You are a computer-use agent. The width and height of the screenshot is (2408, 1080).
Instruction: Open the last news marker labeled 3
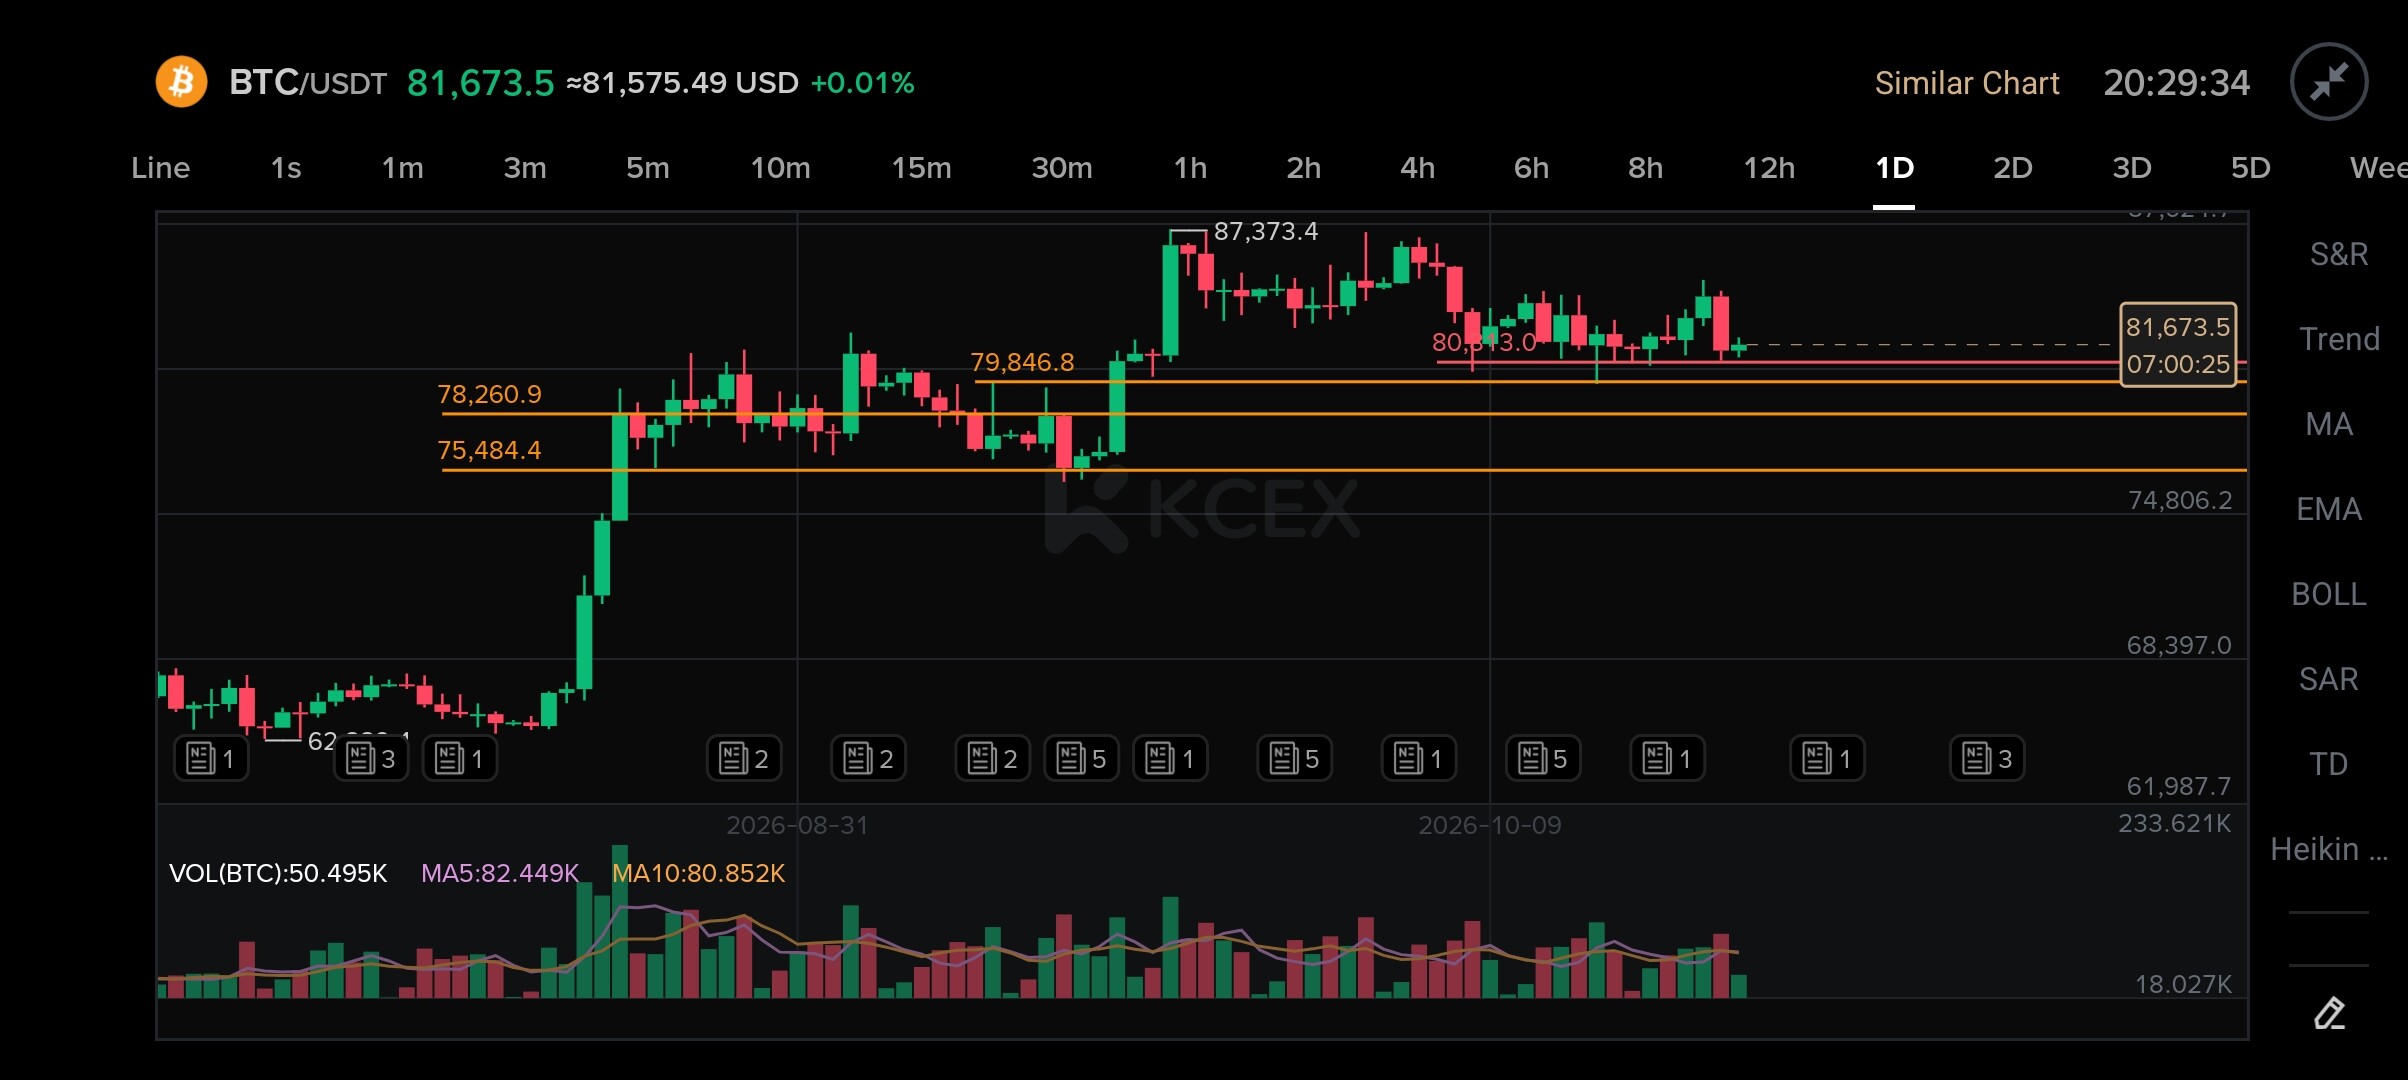coord(1987,759)
